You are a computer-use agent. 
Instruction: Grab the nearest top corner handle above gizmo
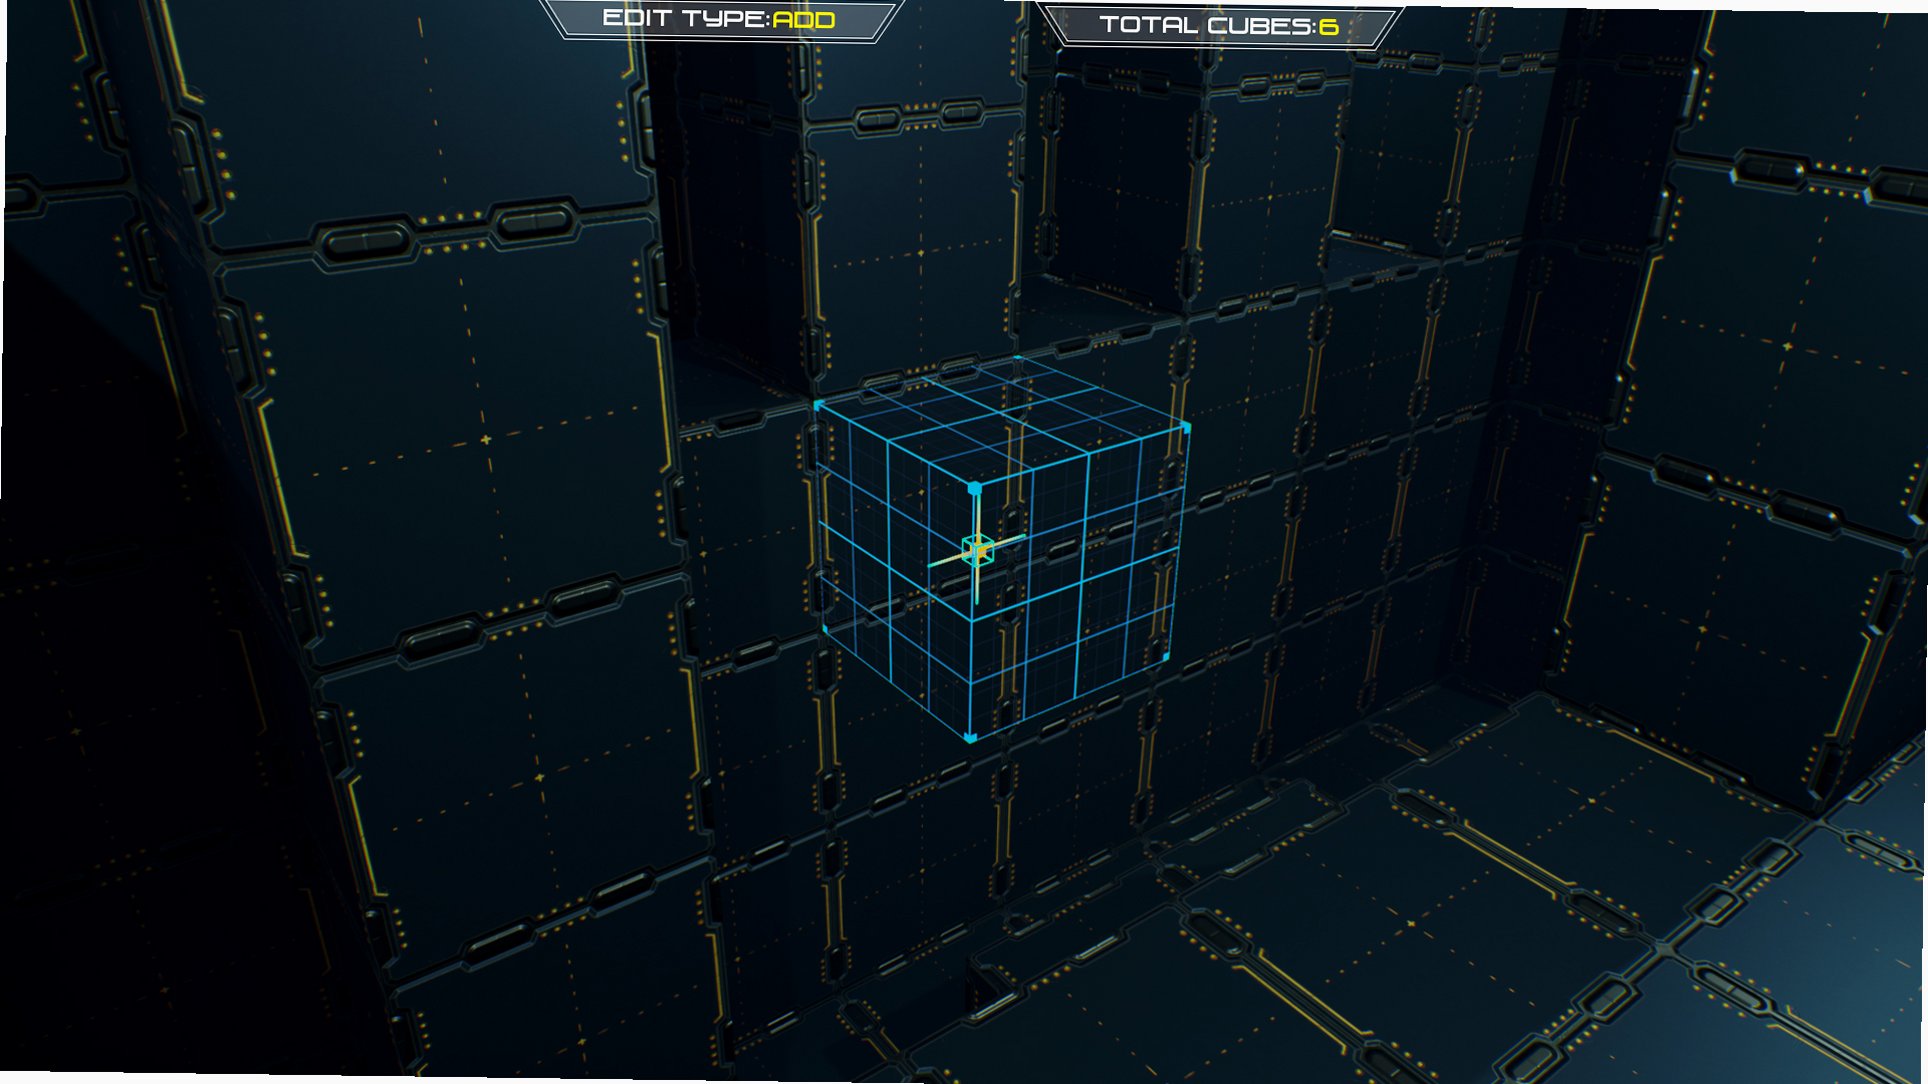tap(974, 488)
